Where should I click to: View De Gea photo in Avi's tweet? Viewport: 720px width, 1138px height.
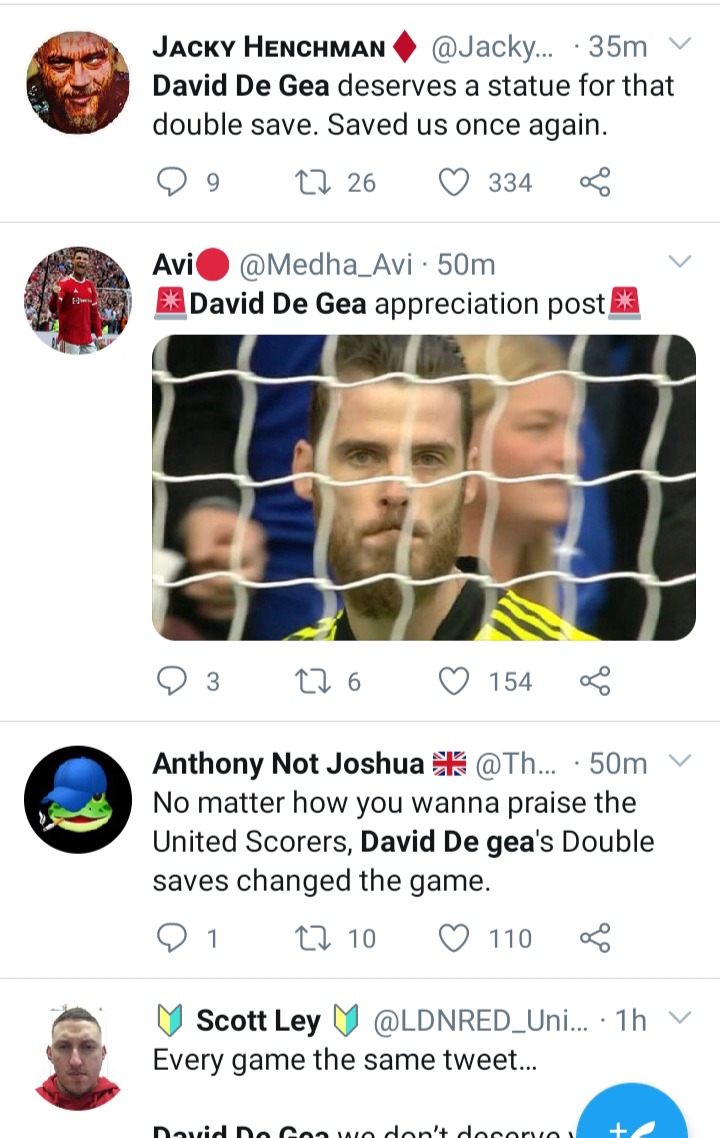click(424, 487)
